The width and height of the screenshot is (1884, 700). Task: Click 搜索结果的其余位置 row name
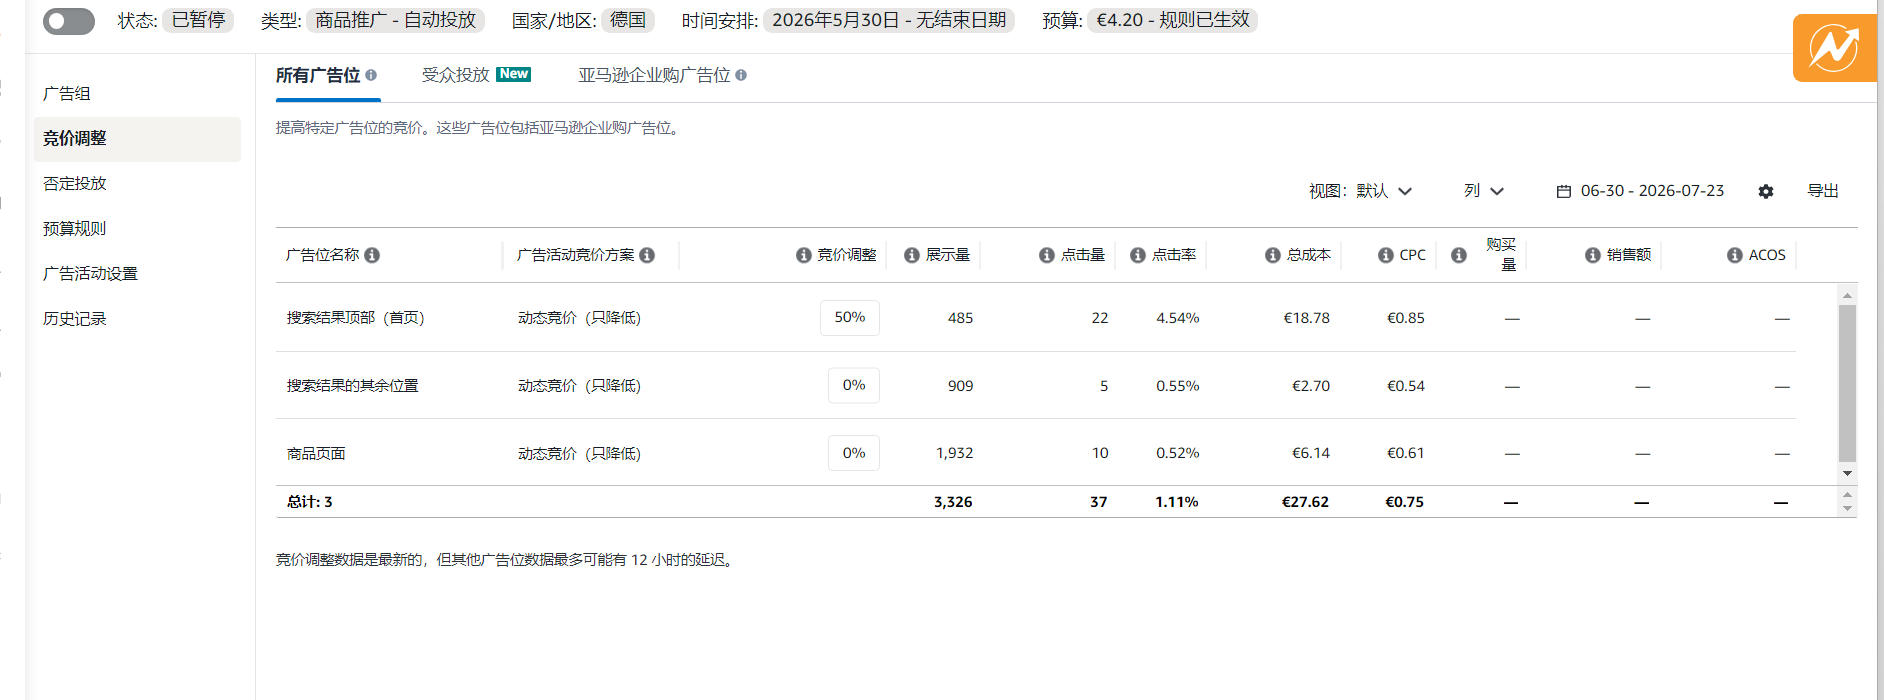point(353,386)
